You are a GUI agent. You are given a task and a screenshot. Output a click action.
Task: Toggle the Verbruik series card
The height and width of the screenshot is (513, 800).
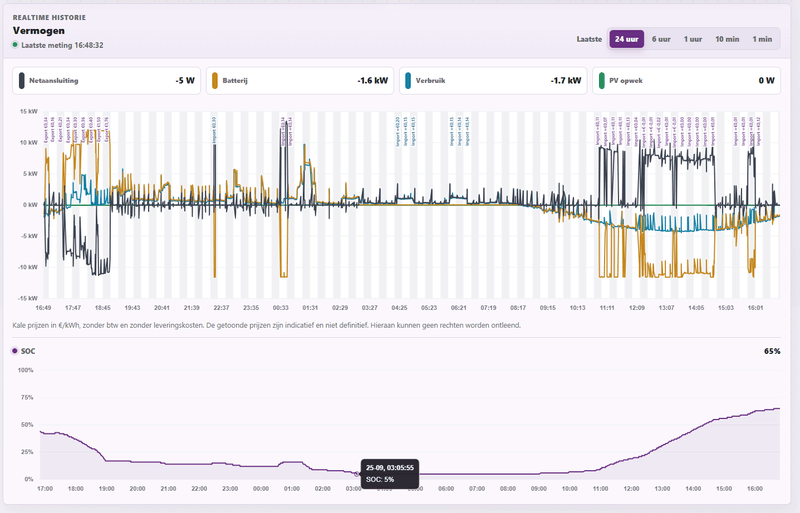coord(493,81)
